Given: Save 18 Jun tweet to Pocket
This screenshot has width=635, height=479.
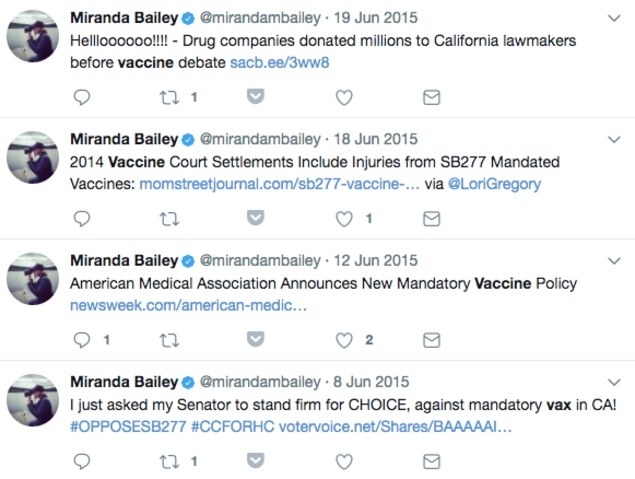Looking at the screenshot, I should coord(256,218).
